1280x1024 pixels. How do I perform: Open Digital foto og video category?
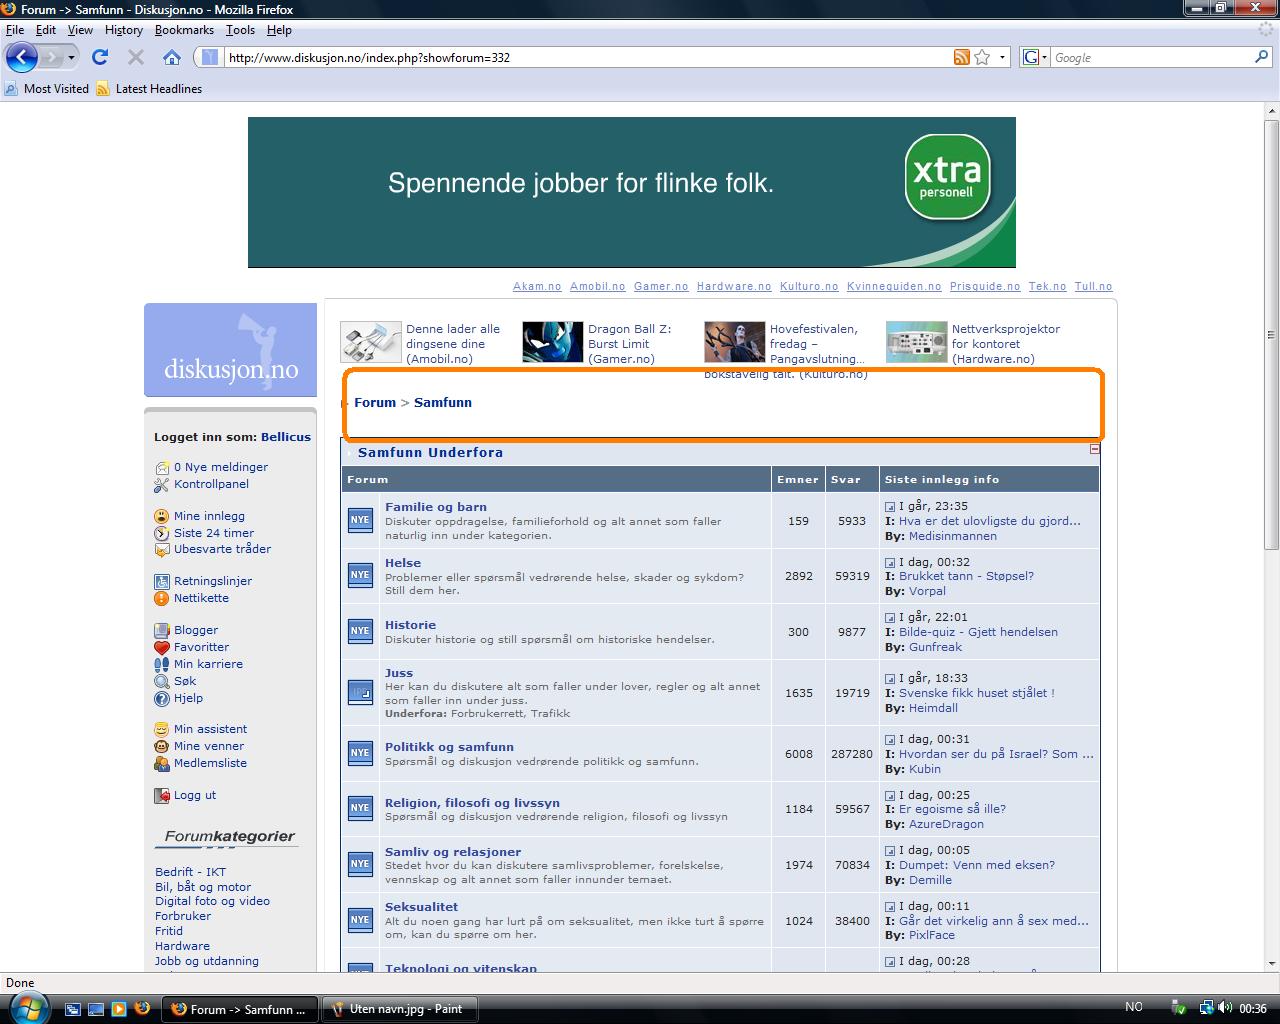[212, 901]
